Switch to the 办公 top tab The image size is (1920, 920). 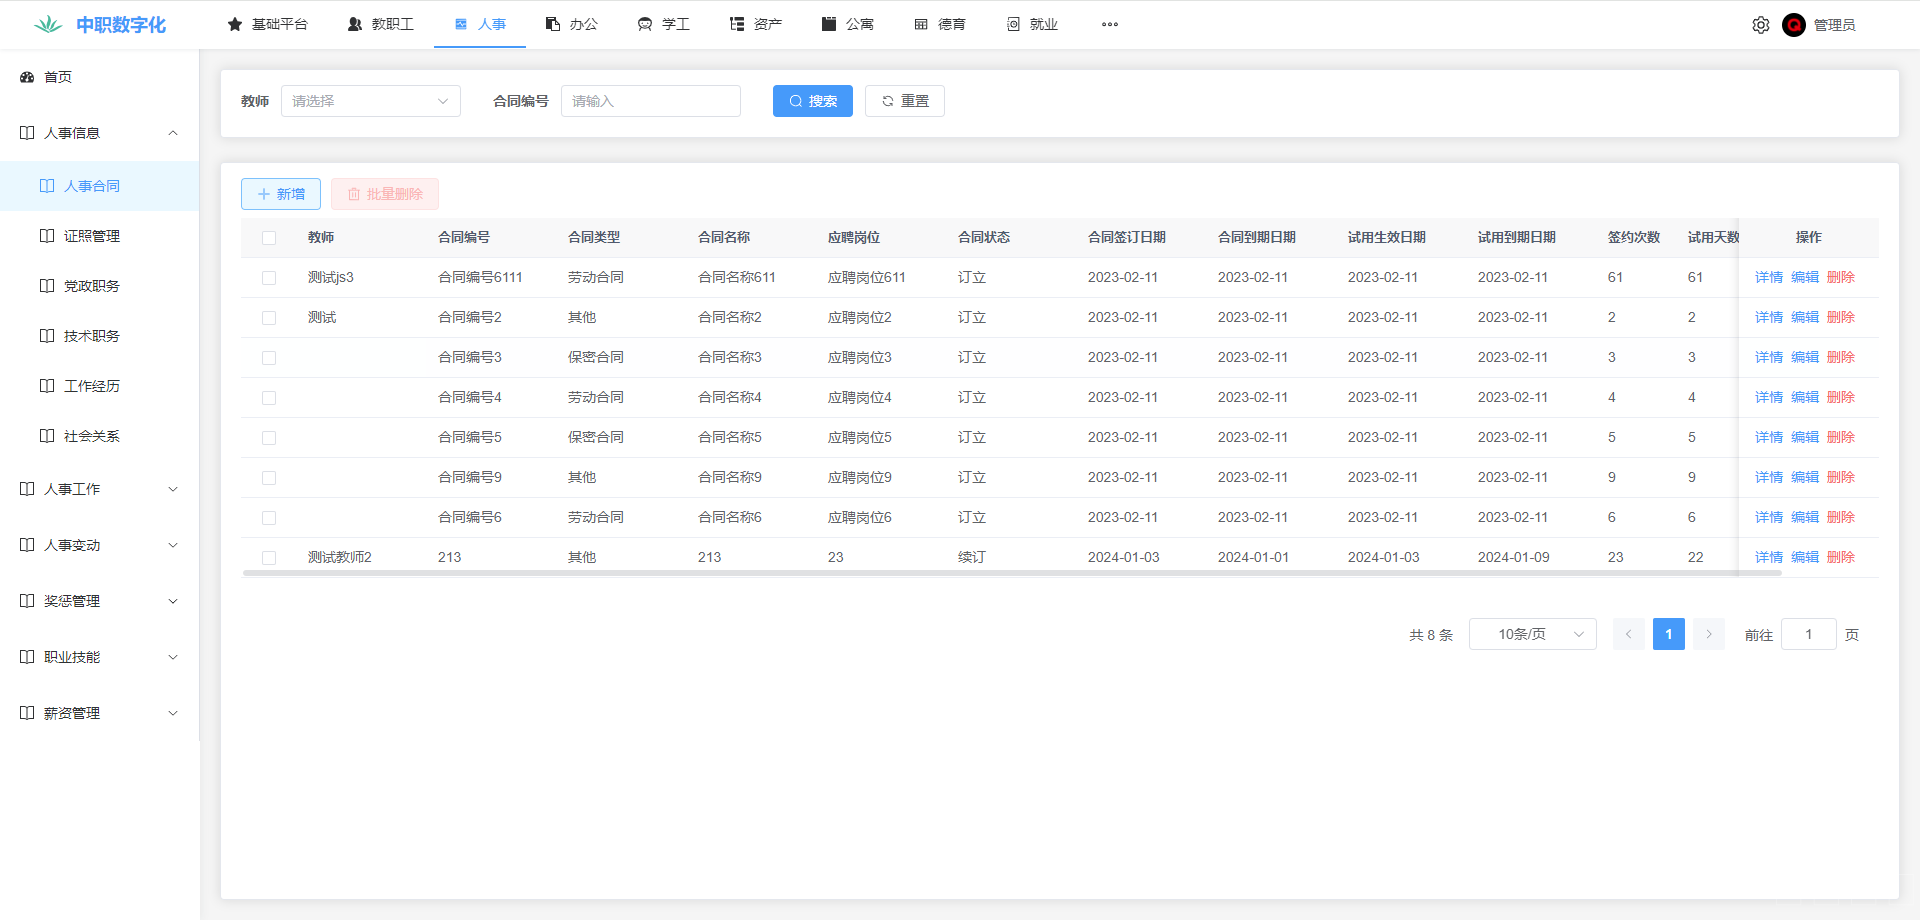click(572, 24)
